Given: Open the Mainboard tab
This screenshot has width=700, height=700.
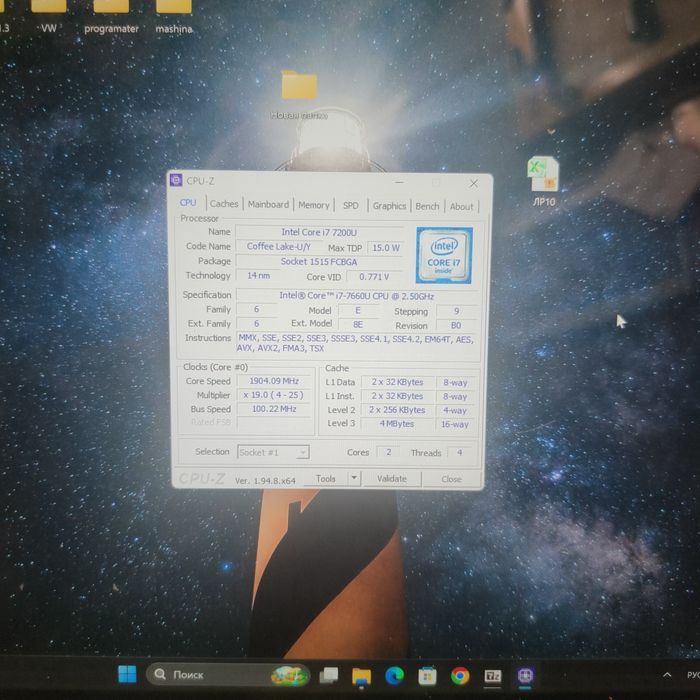Looking at the screenshot, I should tap(268, 204).
